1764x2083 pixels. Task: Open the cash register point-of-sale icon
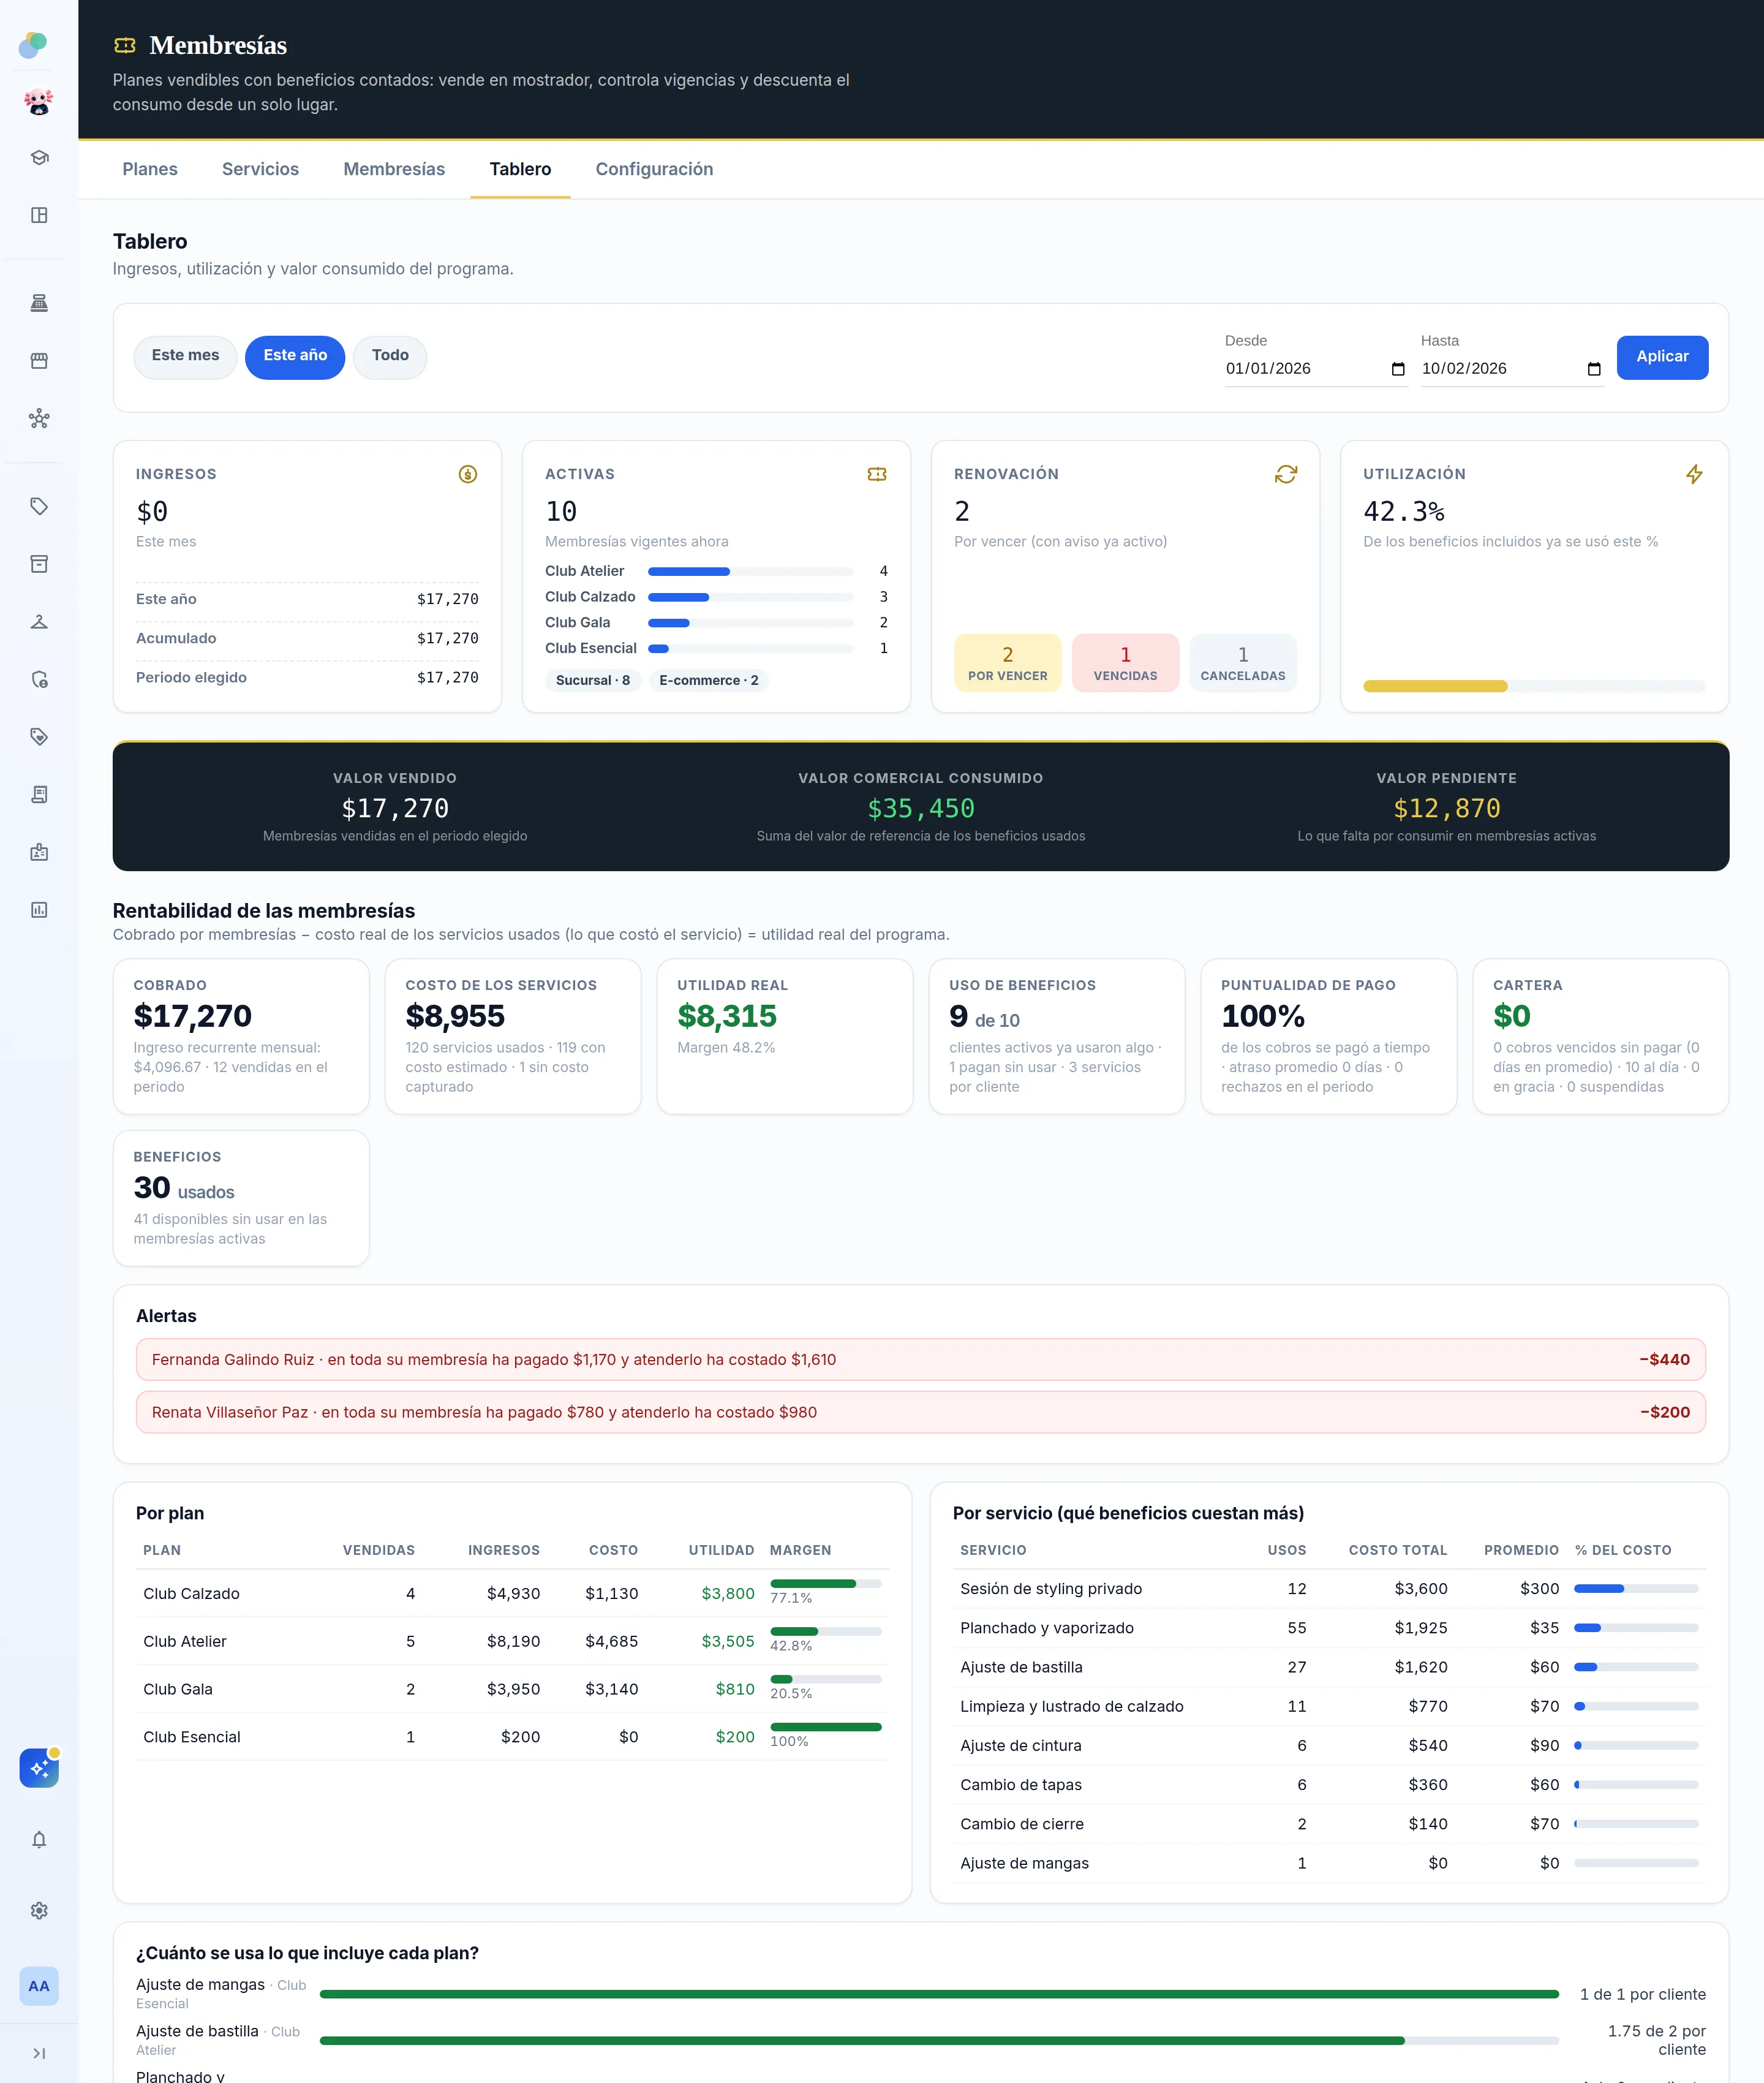point(39,303)
